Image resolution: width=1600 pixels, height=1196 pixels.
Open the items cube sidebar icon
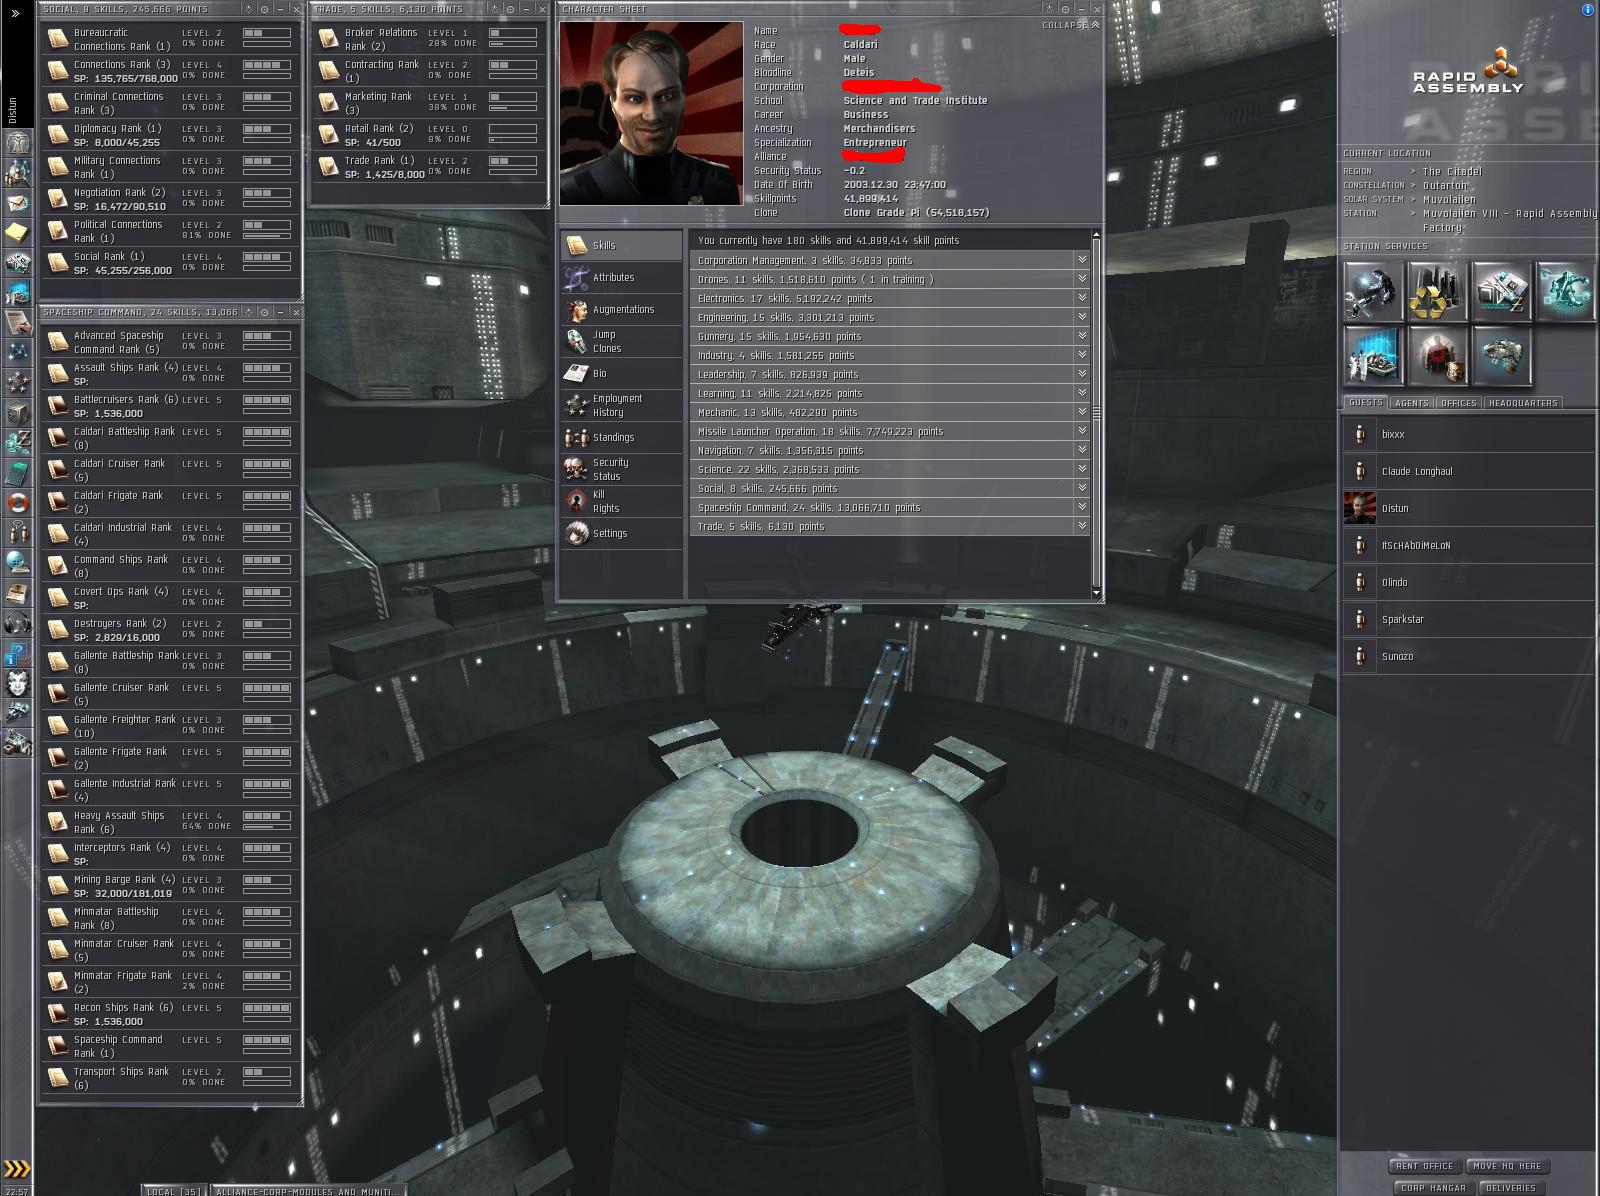coord(17,412)
